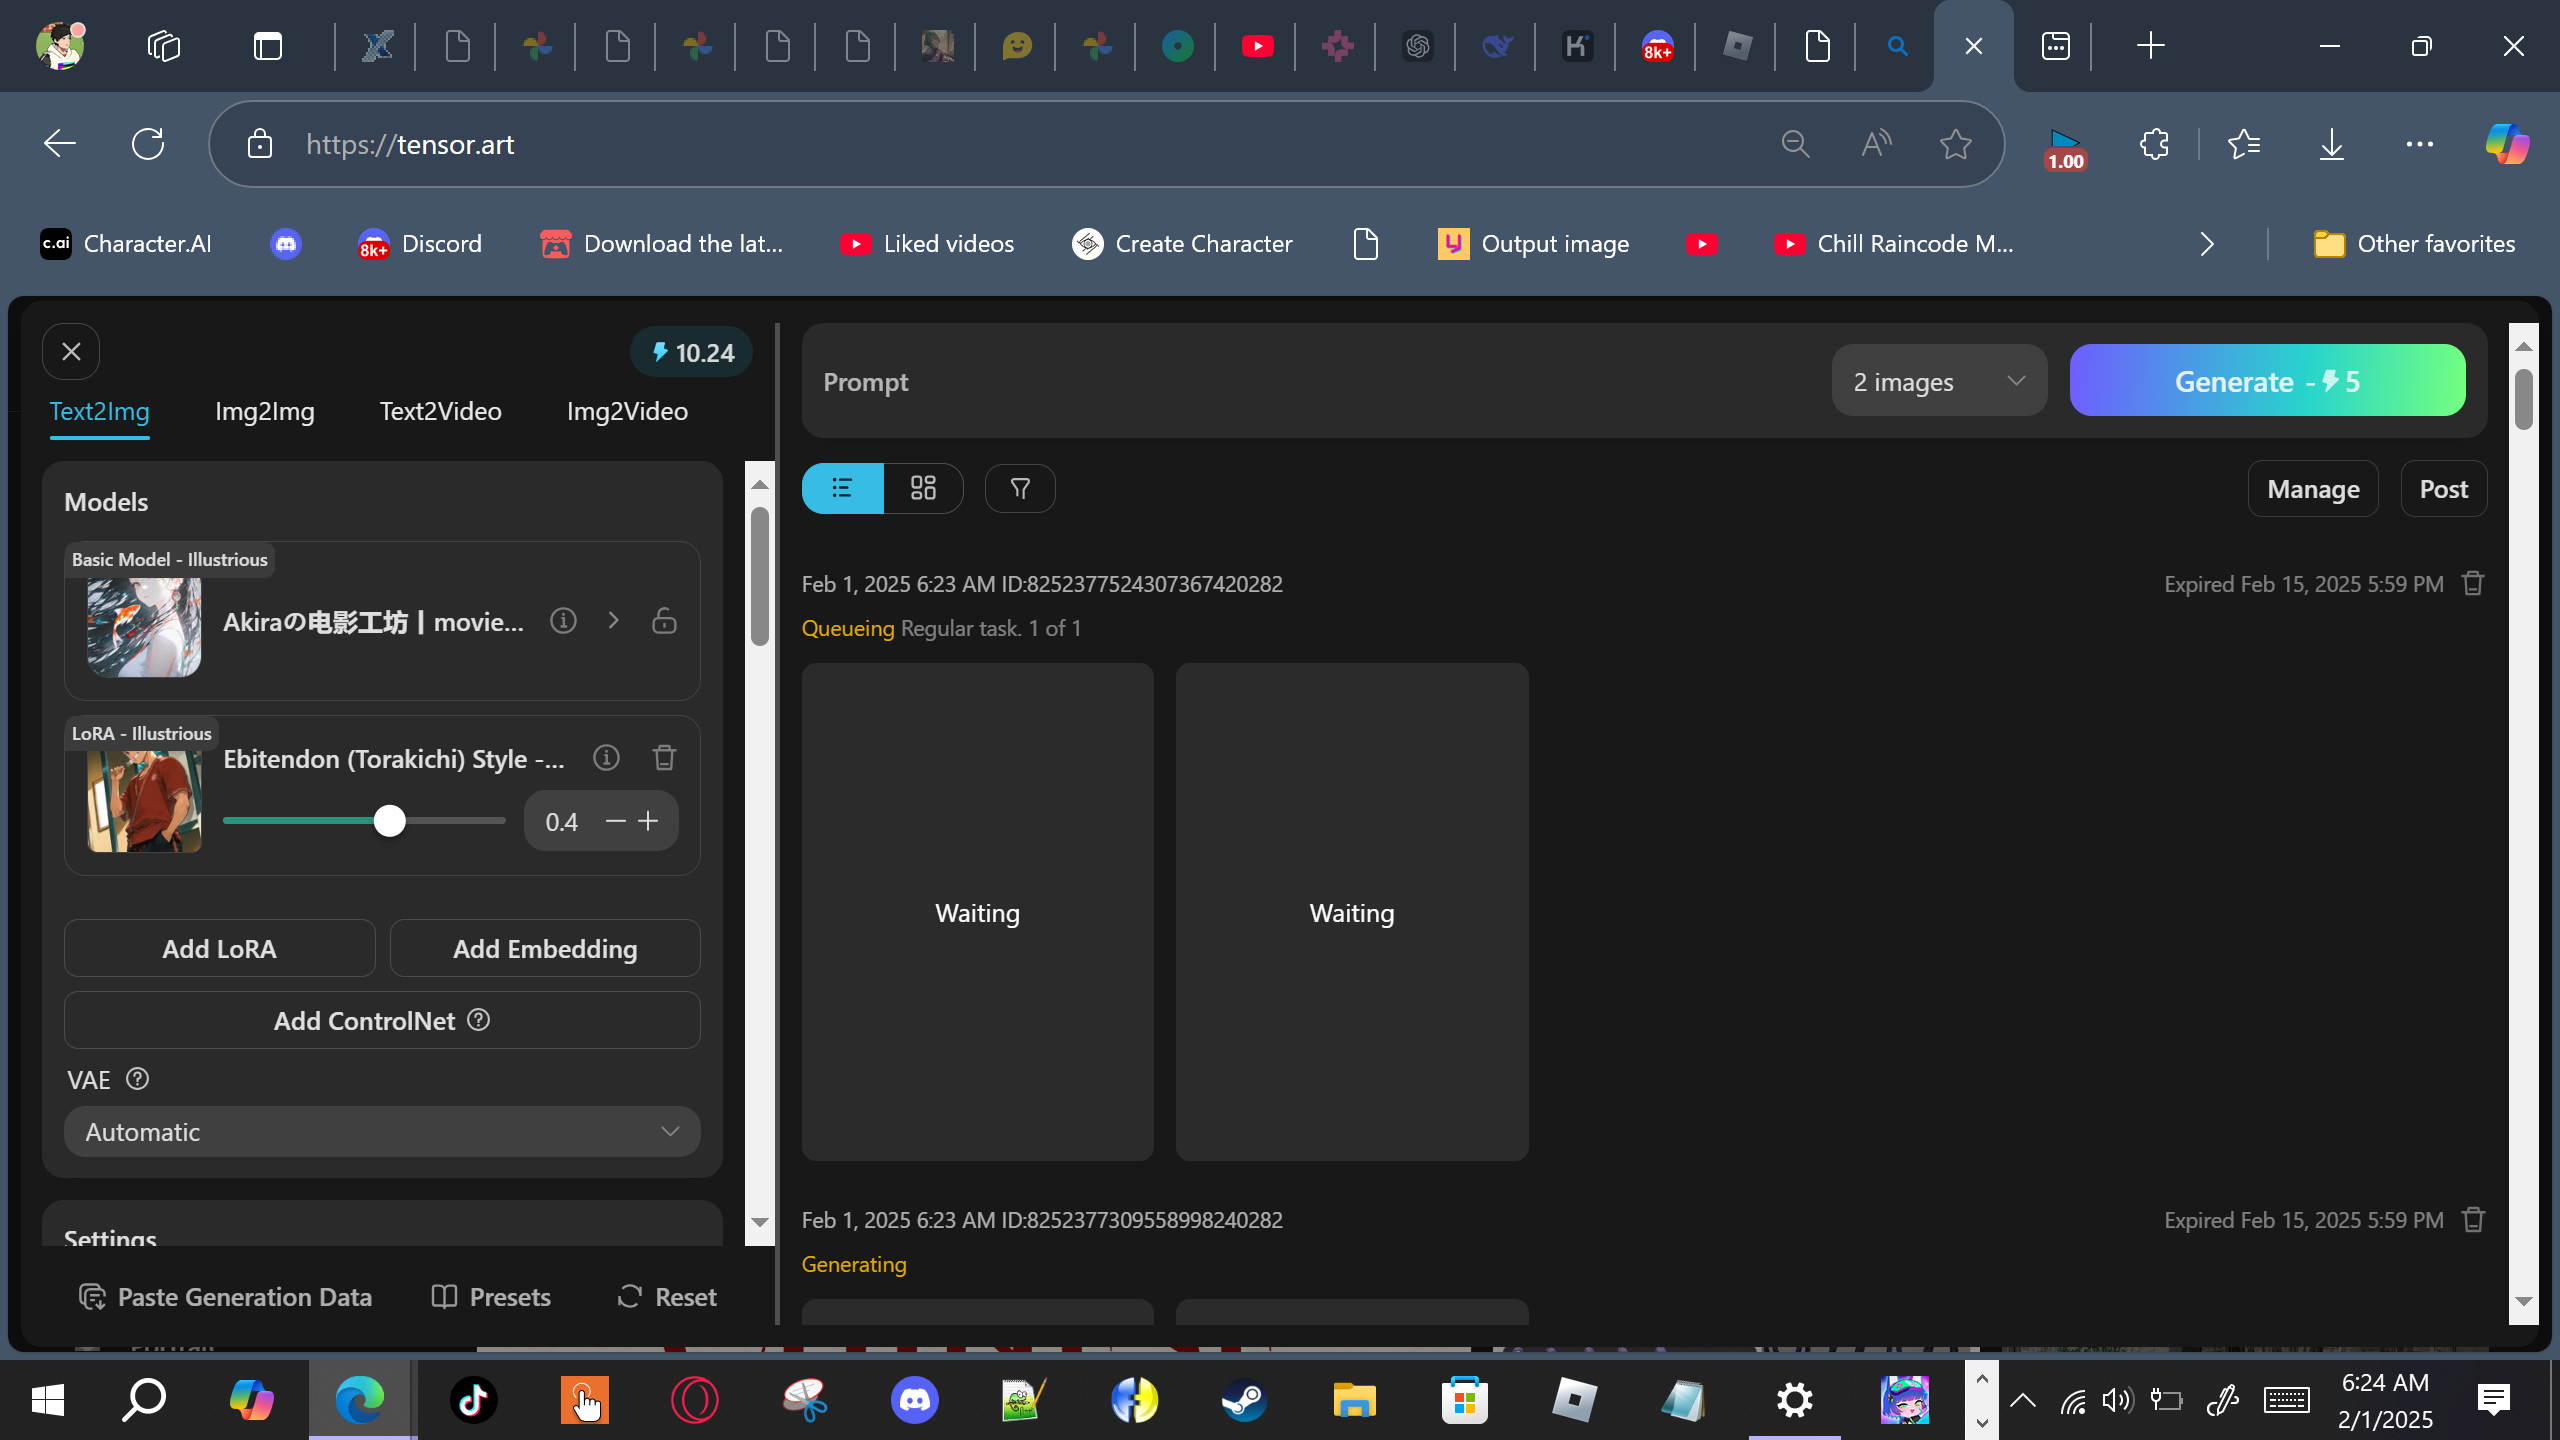The width and height of the screenshot is (2560, 1440).
Task: Select the Text2Video tab
Action: coord(440,411)
